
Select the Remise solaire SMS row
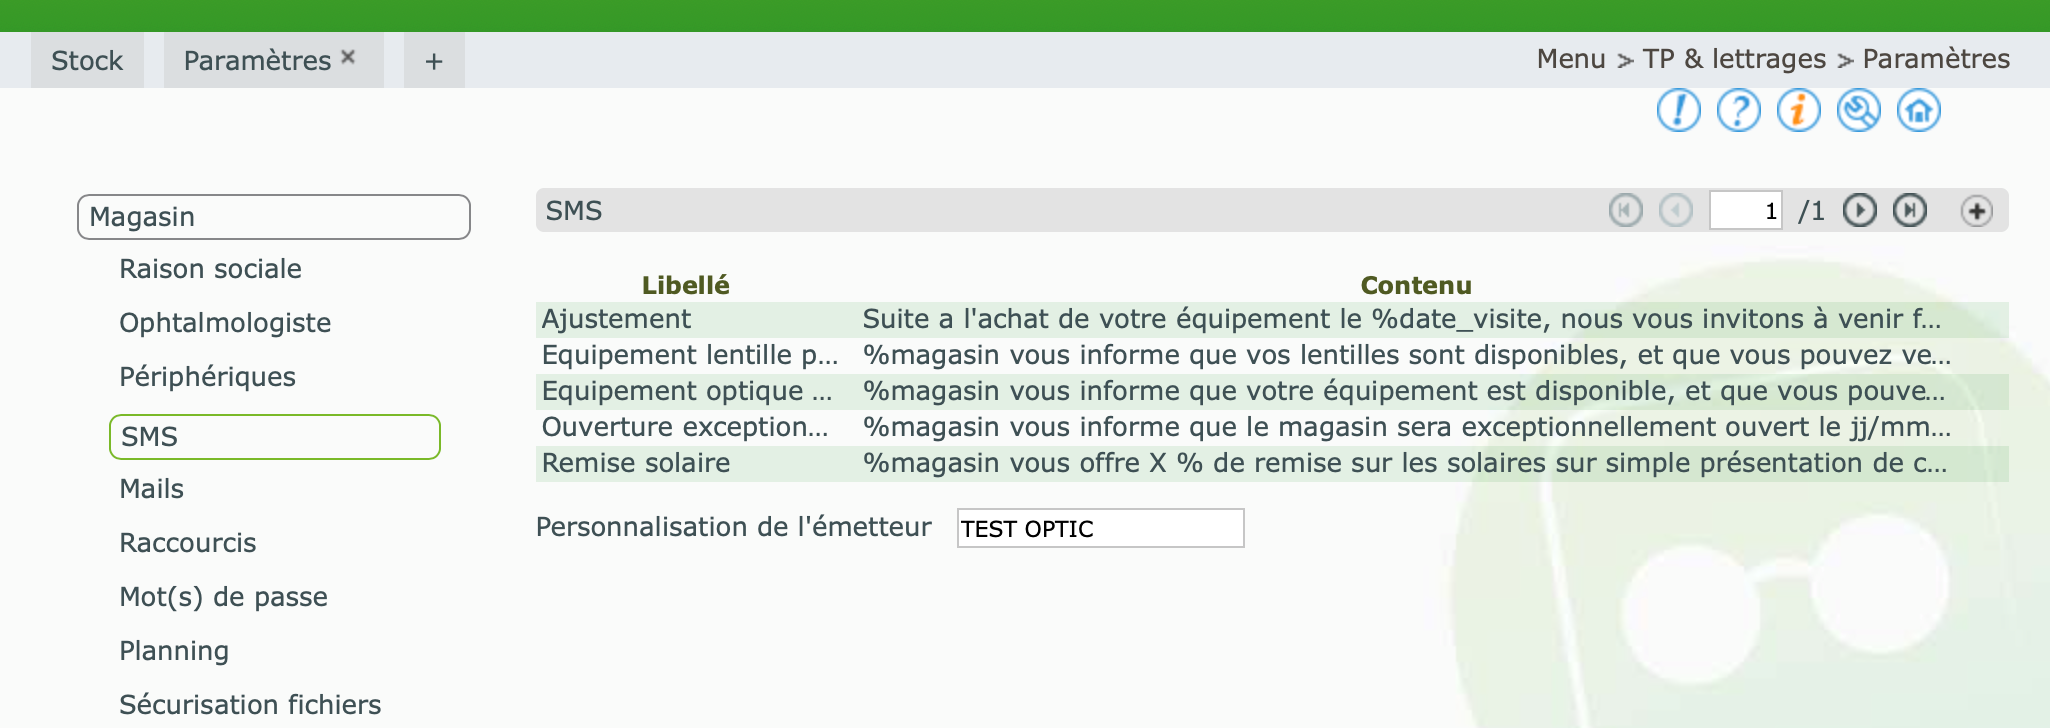[1272, 463]
